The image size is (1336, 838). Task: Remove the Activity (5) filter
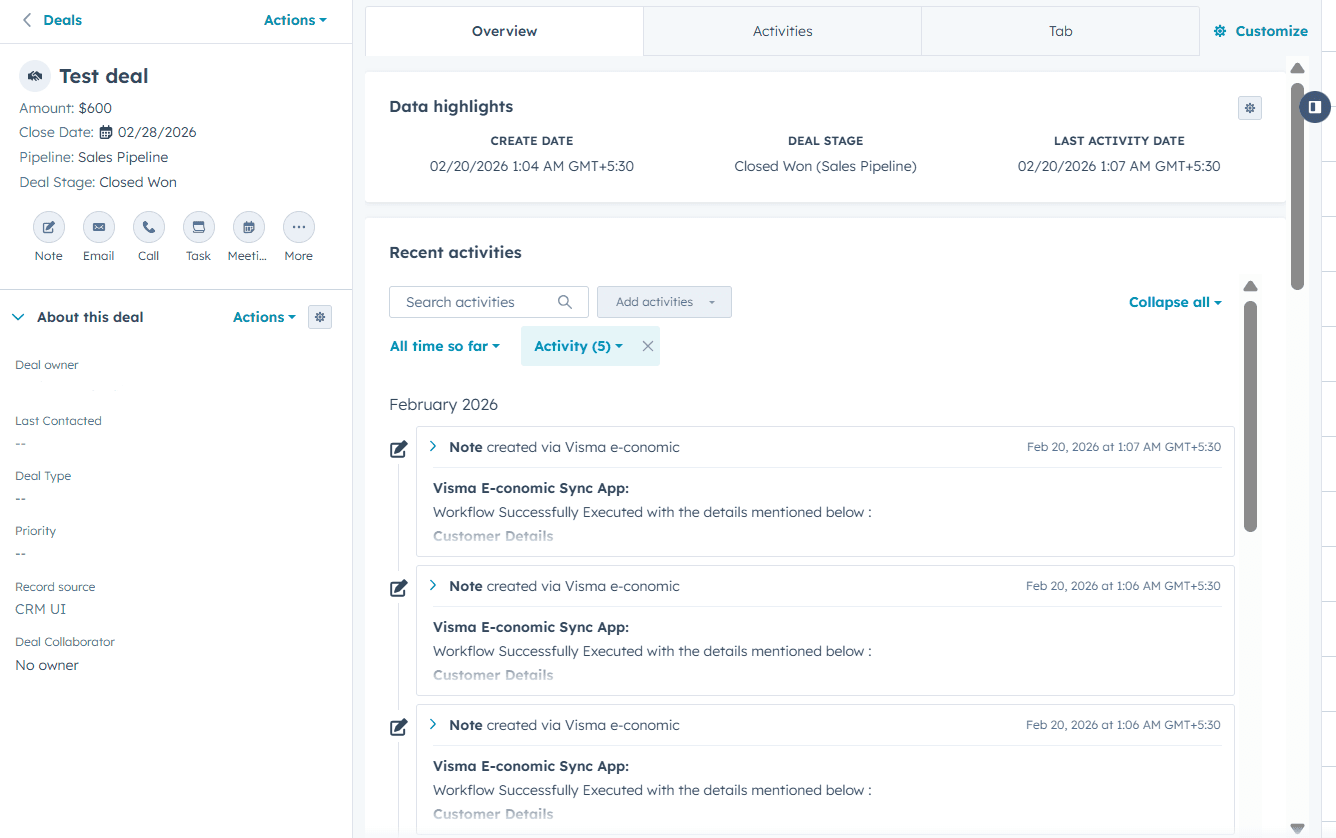pos(646,345)
